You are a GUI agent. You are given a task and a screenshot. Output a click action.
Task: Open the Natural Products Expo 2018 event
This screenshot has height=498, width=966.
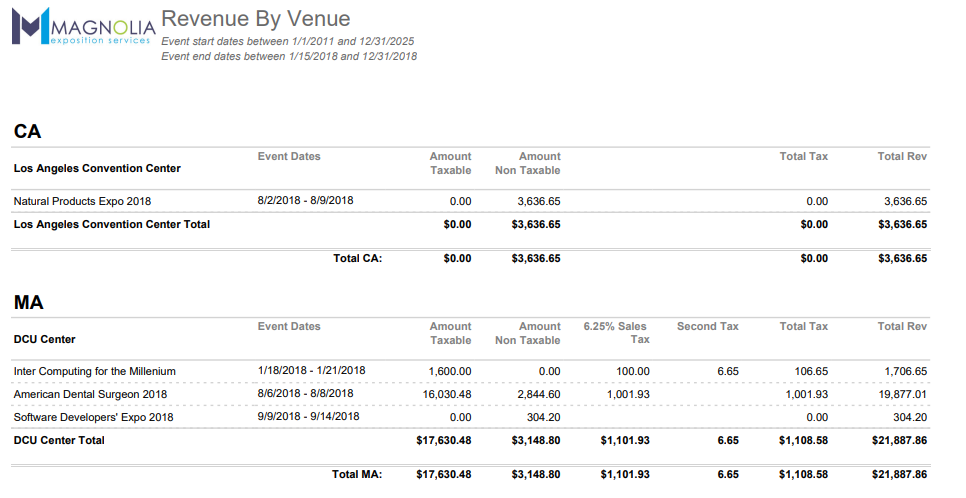point(82,201)
